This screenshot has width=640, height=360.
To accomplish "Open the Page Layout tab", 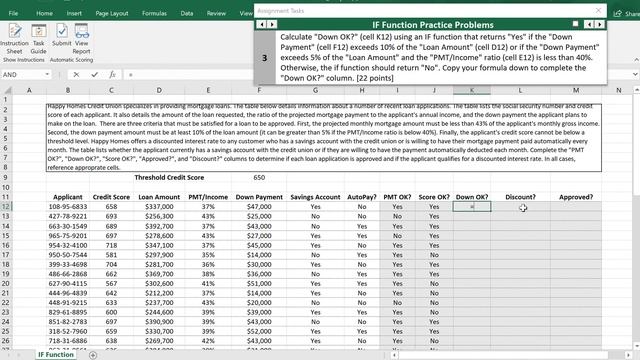I will tap(112, 13).
